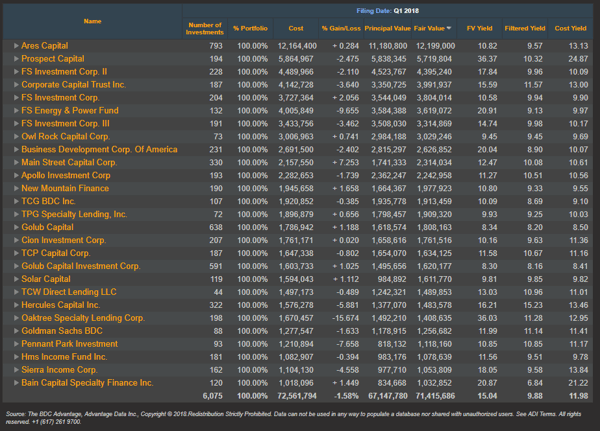600x431 pixels.
Task: Open the FS Investment Corp. III link
Action: click(x=65, y=124)
